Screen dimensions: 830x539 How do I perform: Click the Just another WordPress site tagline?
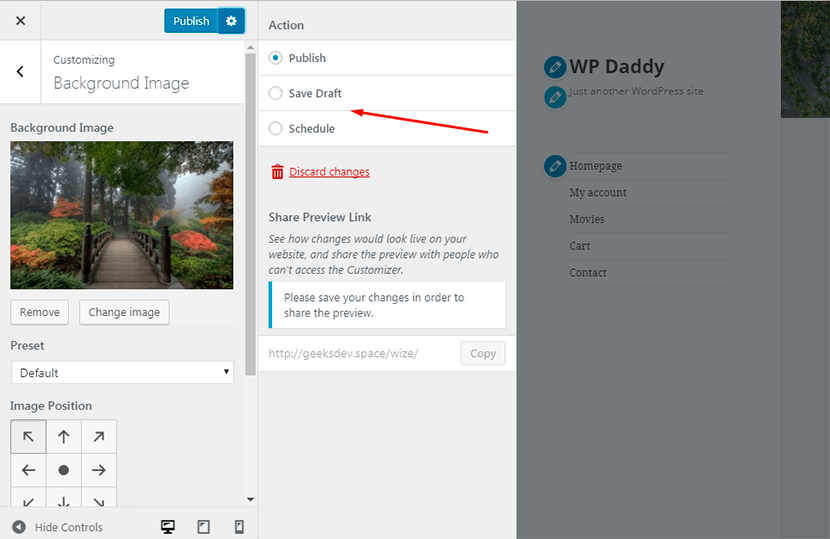coord(636,91)
